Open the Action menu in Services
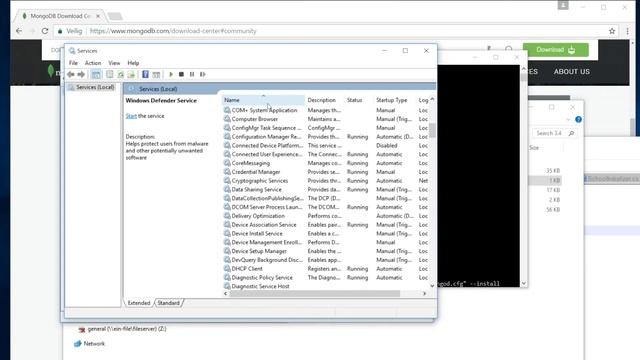The height and width of the screenshot is (360, 640). (x=93, y=63)
